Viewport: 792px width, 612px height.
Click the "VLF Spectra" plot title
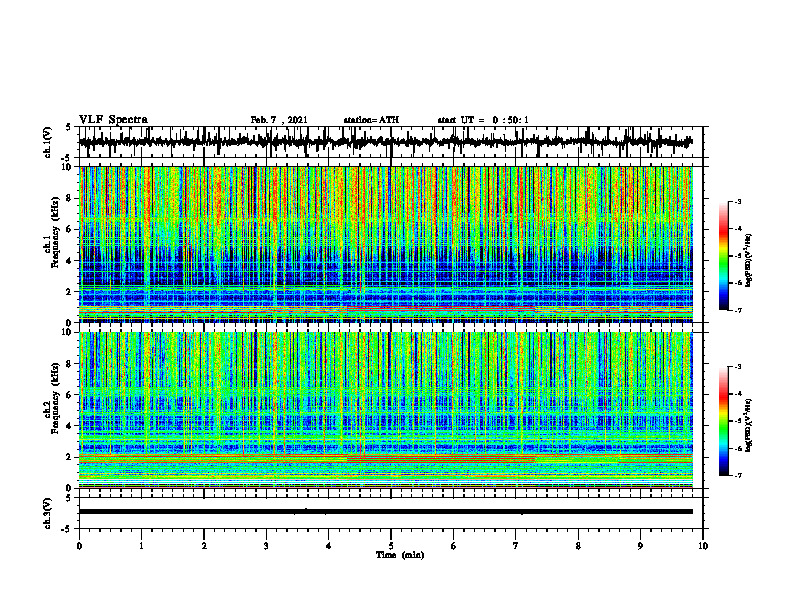click(x=113, y=120)
